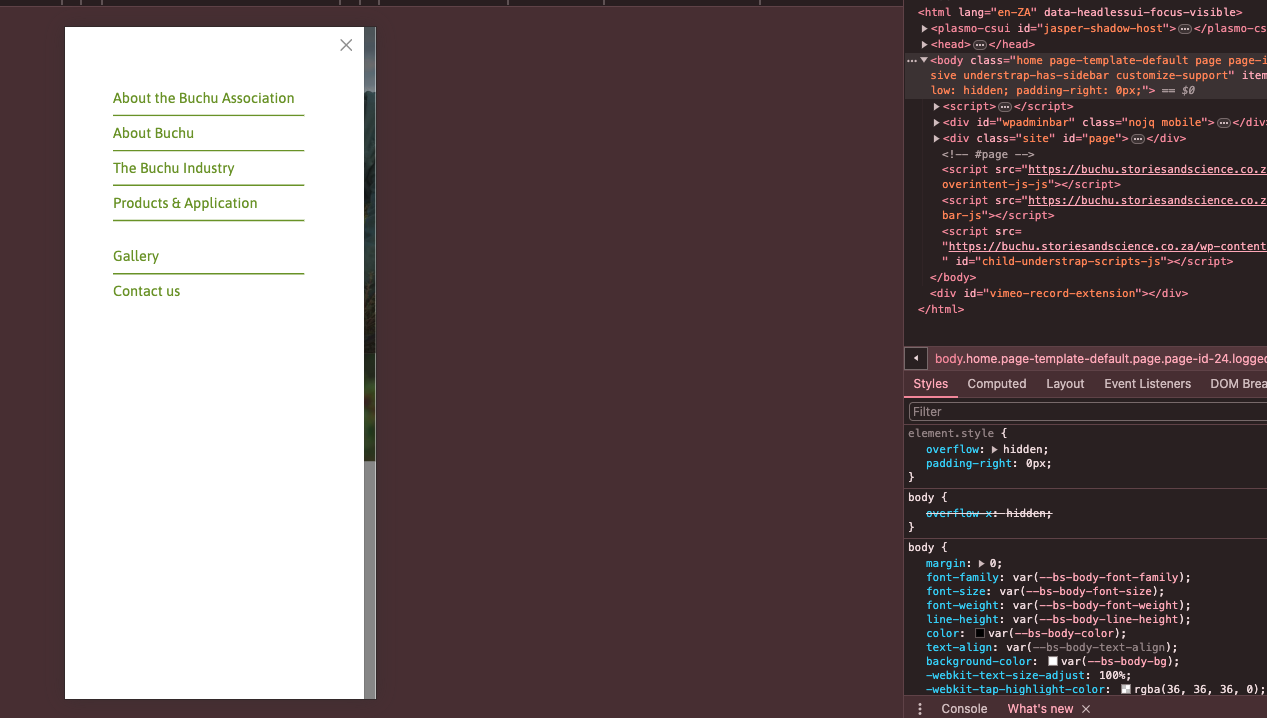Expand the div id wpadminbar node

pyautogui.click(x=937, y=123)
